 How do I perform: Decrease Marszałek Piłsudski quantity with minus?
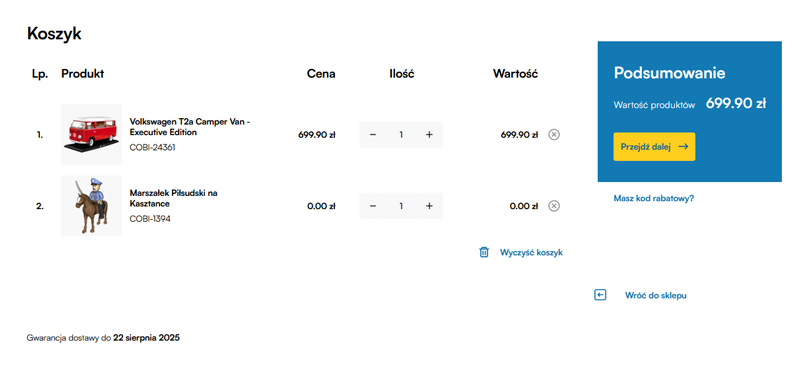click(373, 206)
